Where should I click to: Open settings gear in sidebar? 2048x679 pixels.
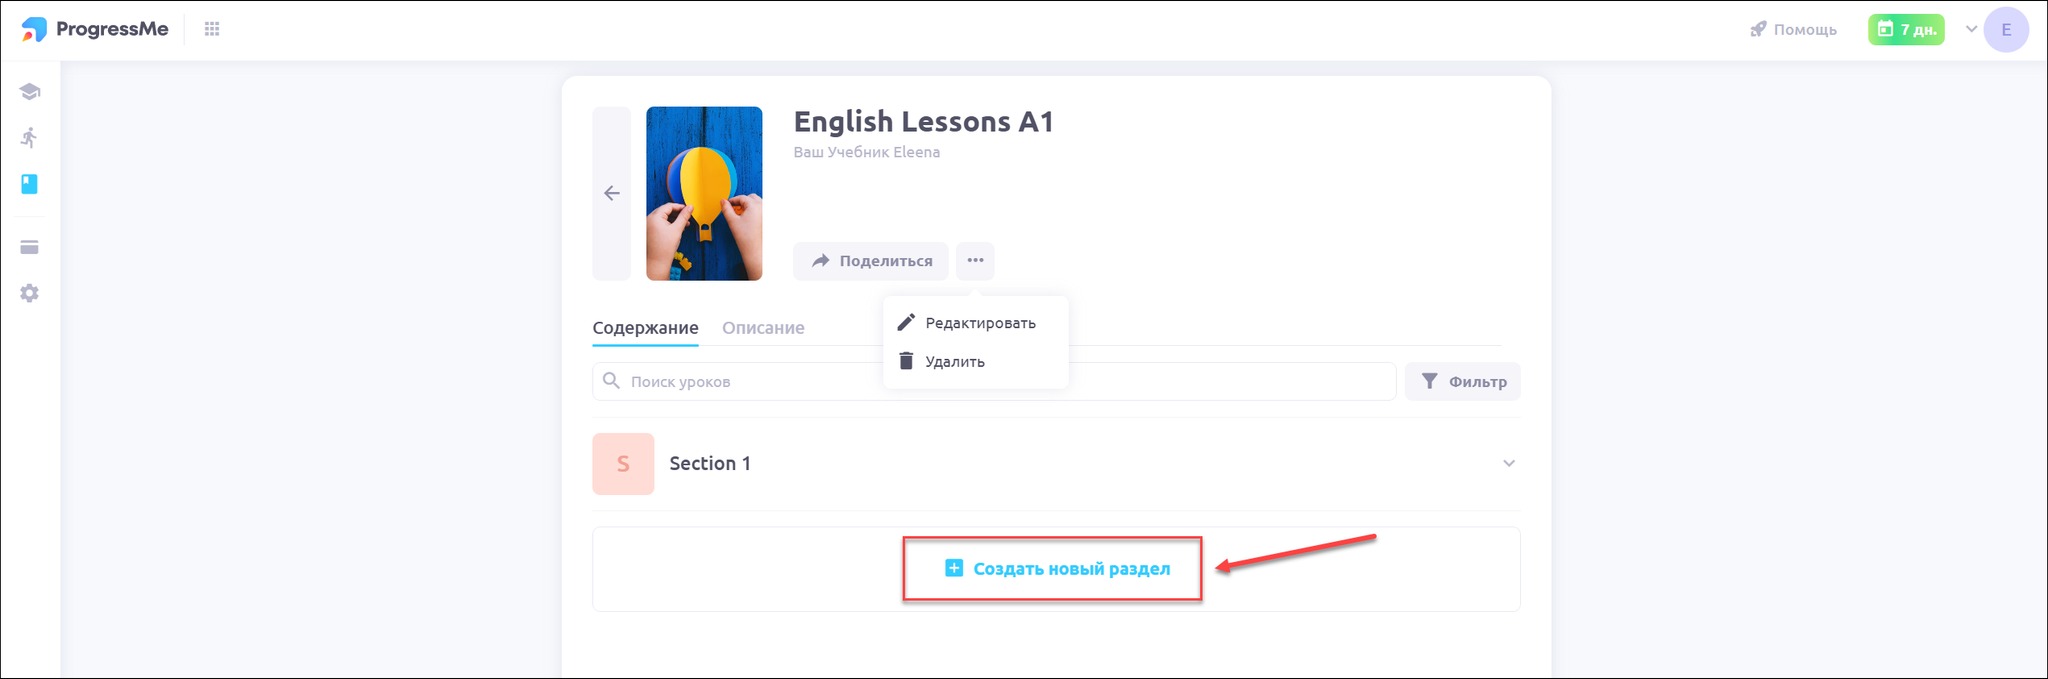[30, 293]
